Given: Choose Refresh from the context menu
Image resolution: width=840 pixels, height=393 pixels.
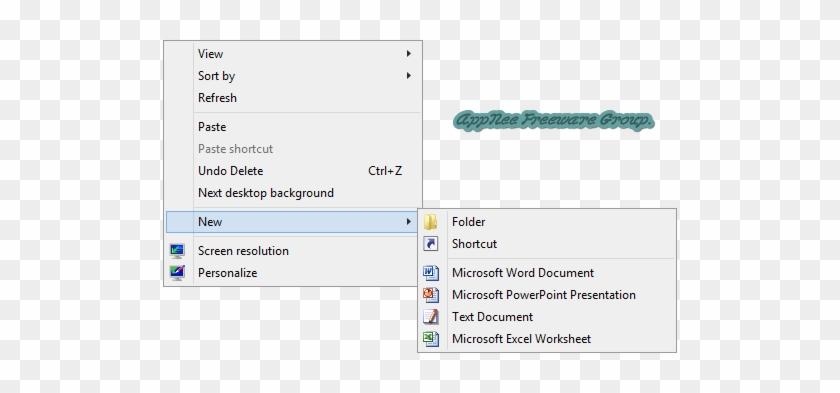Looking at the screenshot, I should click(x=293, y=97).
